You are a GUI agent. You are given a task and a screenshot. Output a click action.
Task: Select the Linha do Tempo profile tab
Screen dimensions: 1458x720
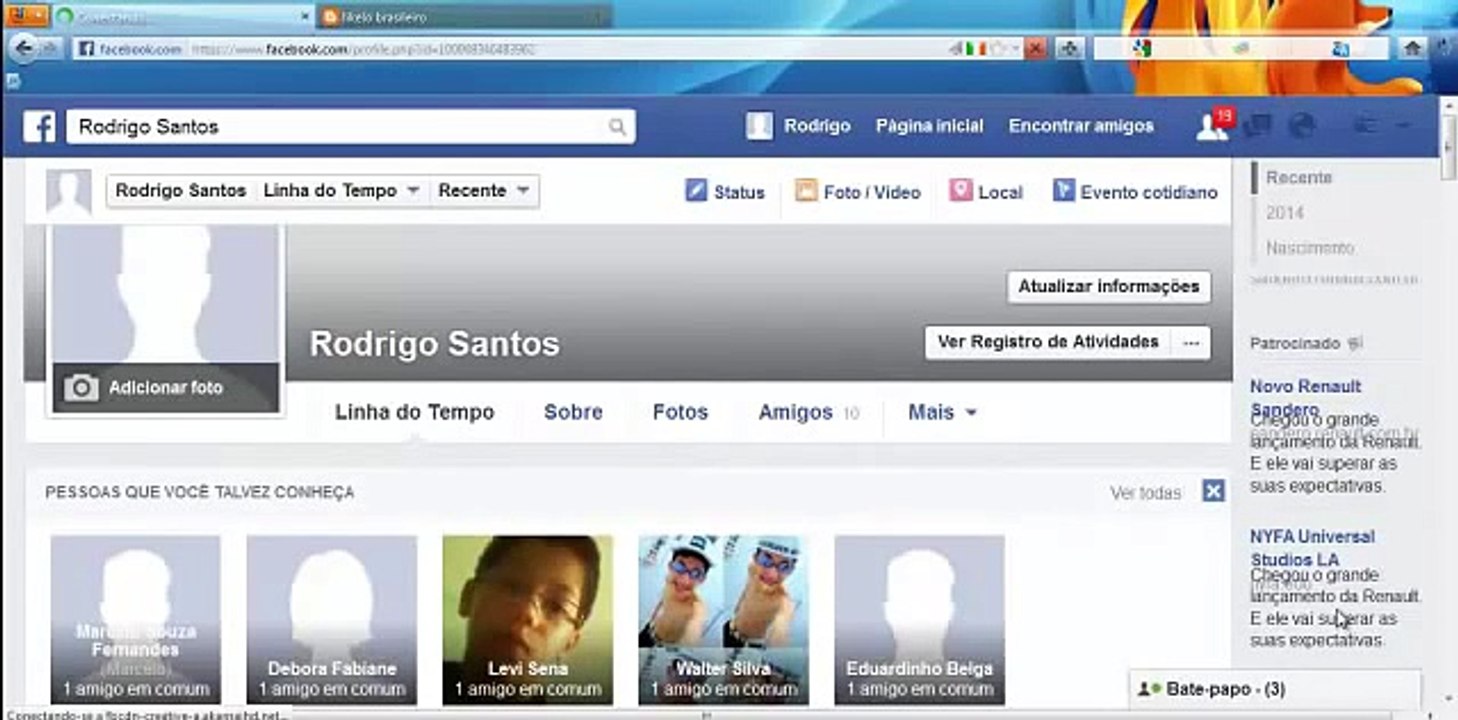click(x=414, y=412)
